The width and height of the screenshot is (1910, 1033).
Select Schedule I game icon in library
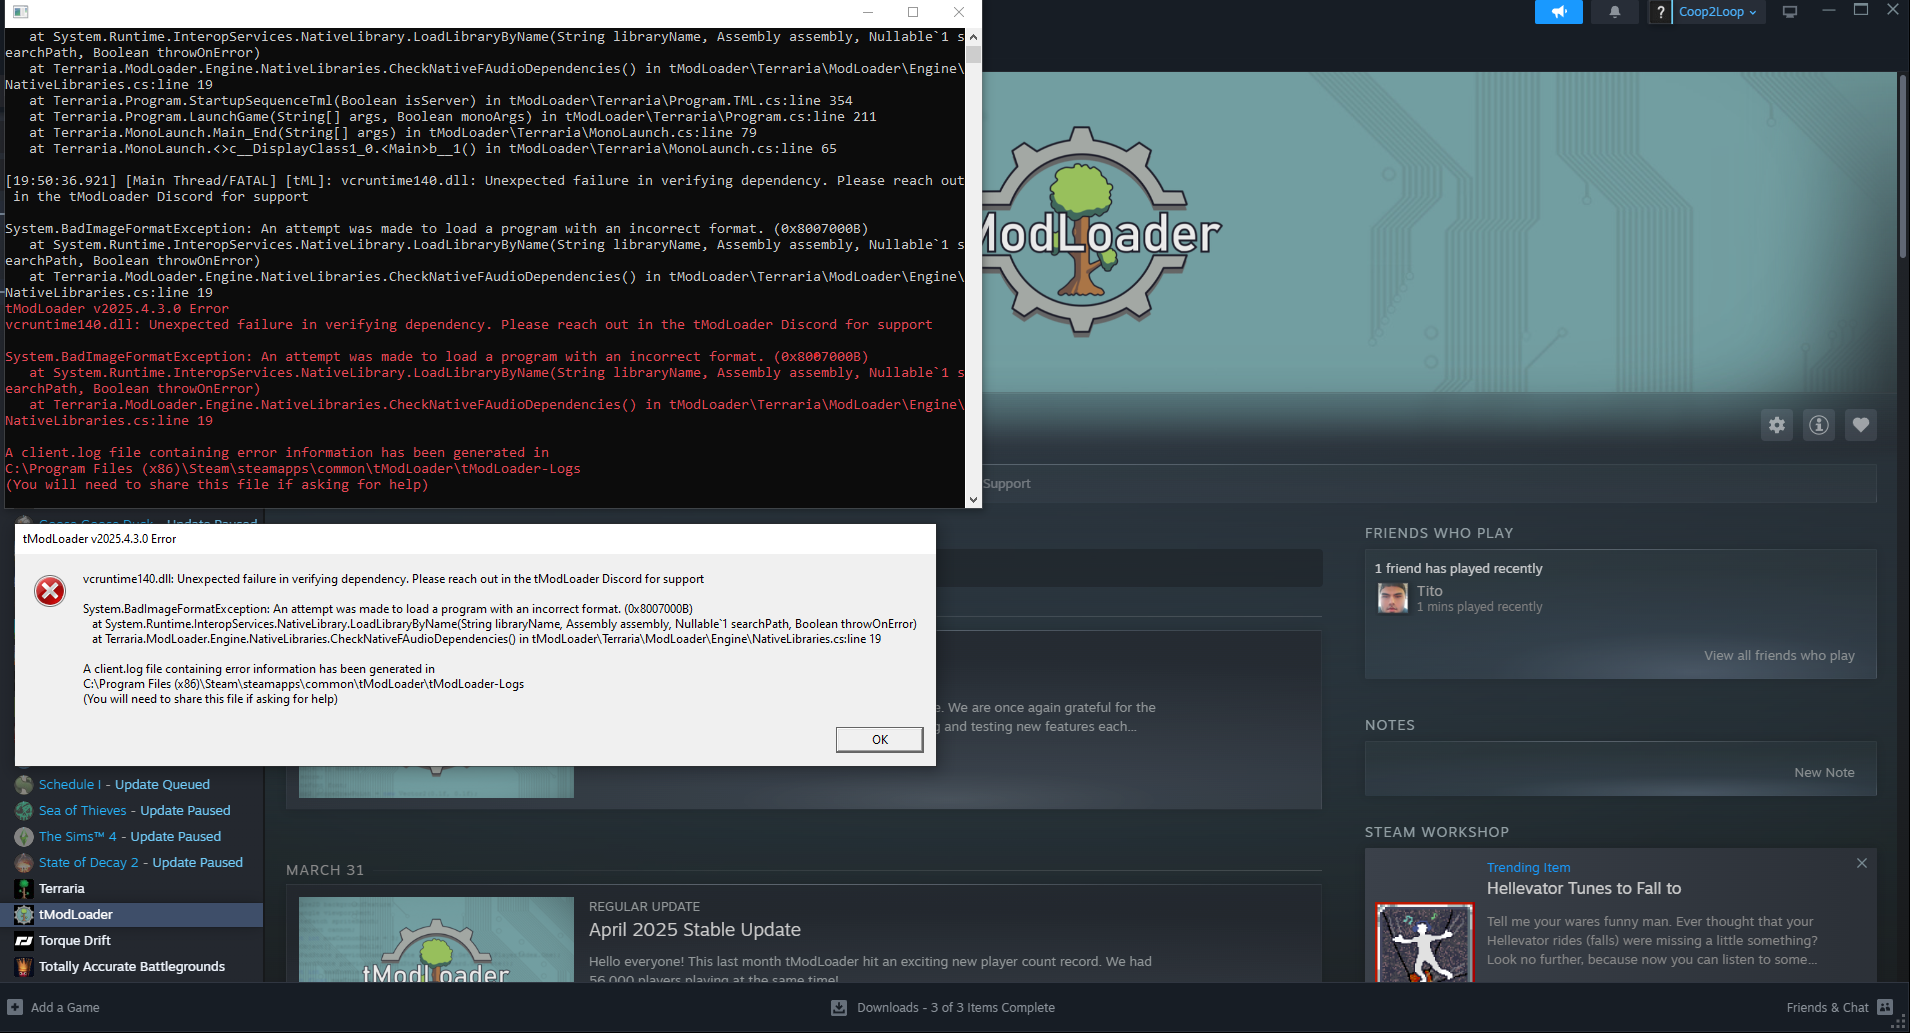tap(24, 785)
